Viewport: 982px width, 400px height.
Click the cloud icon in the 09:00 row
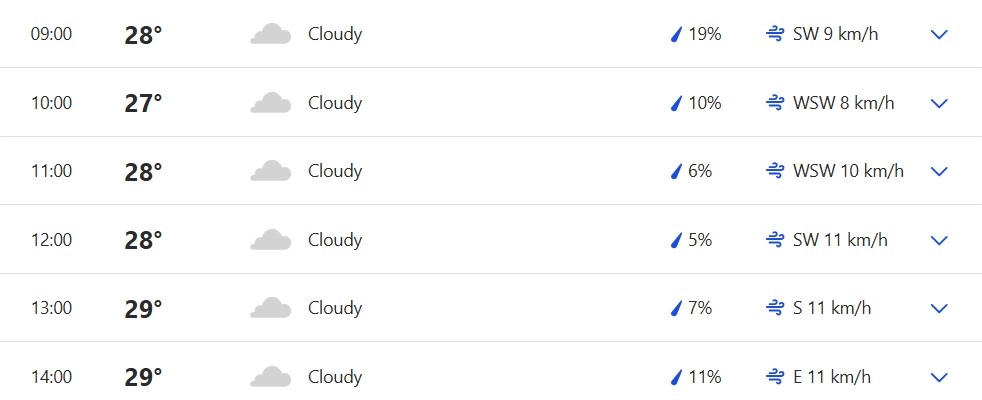(x=270, y=35)
